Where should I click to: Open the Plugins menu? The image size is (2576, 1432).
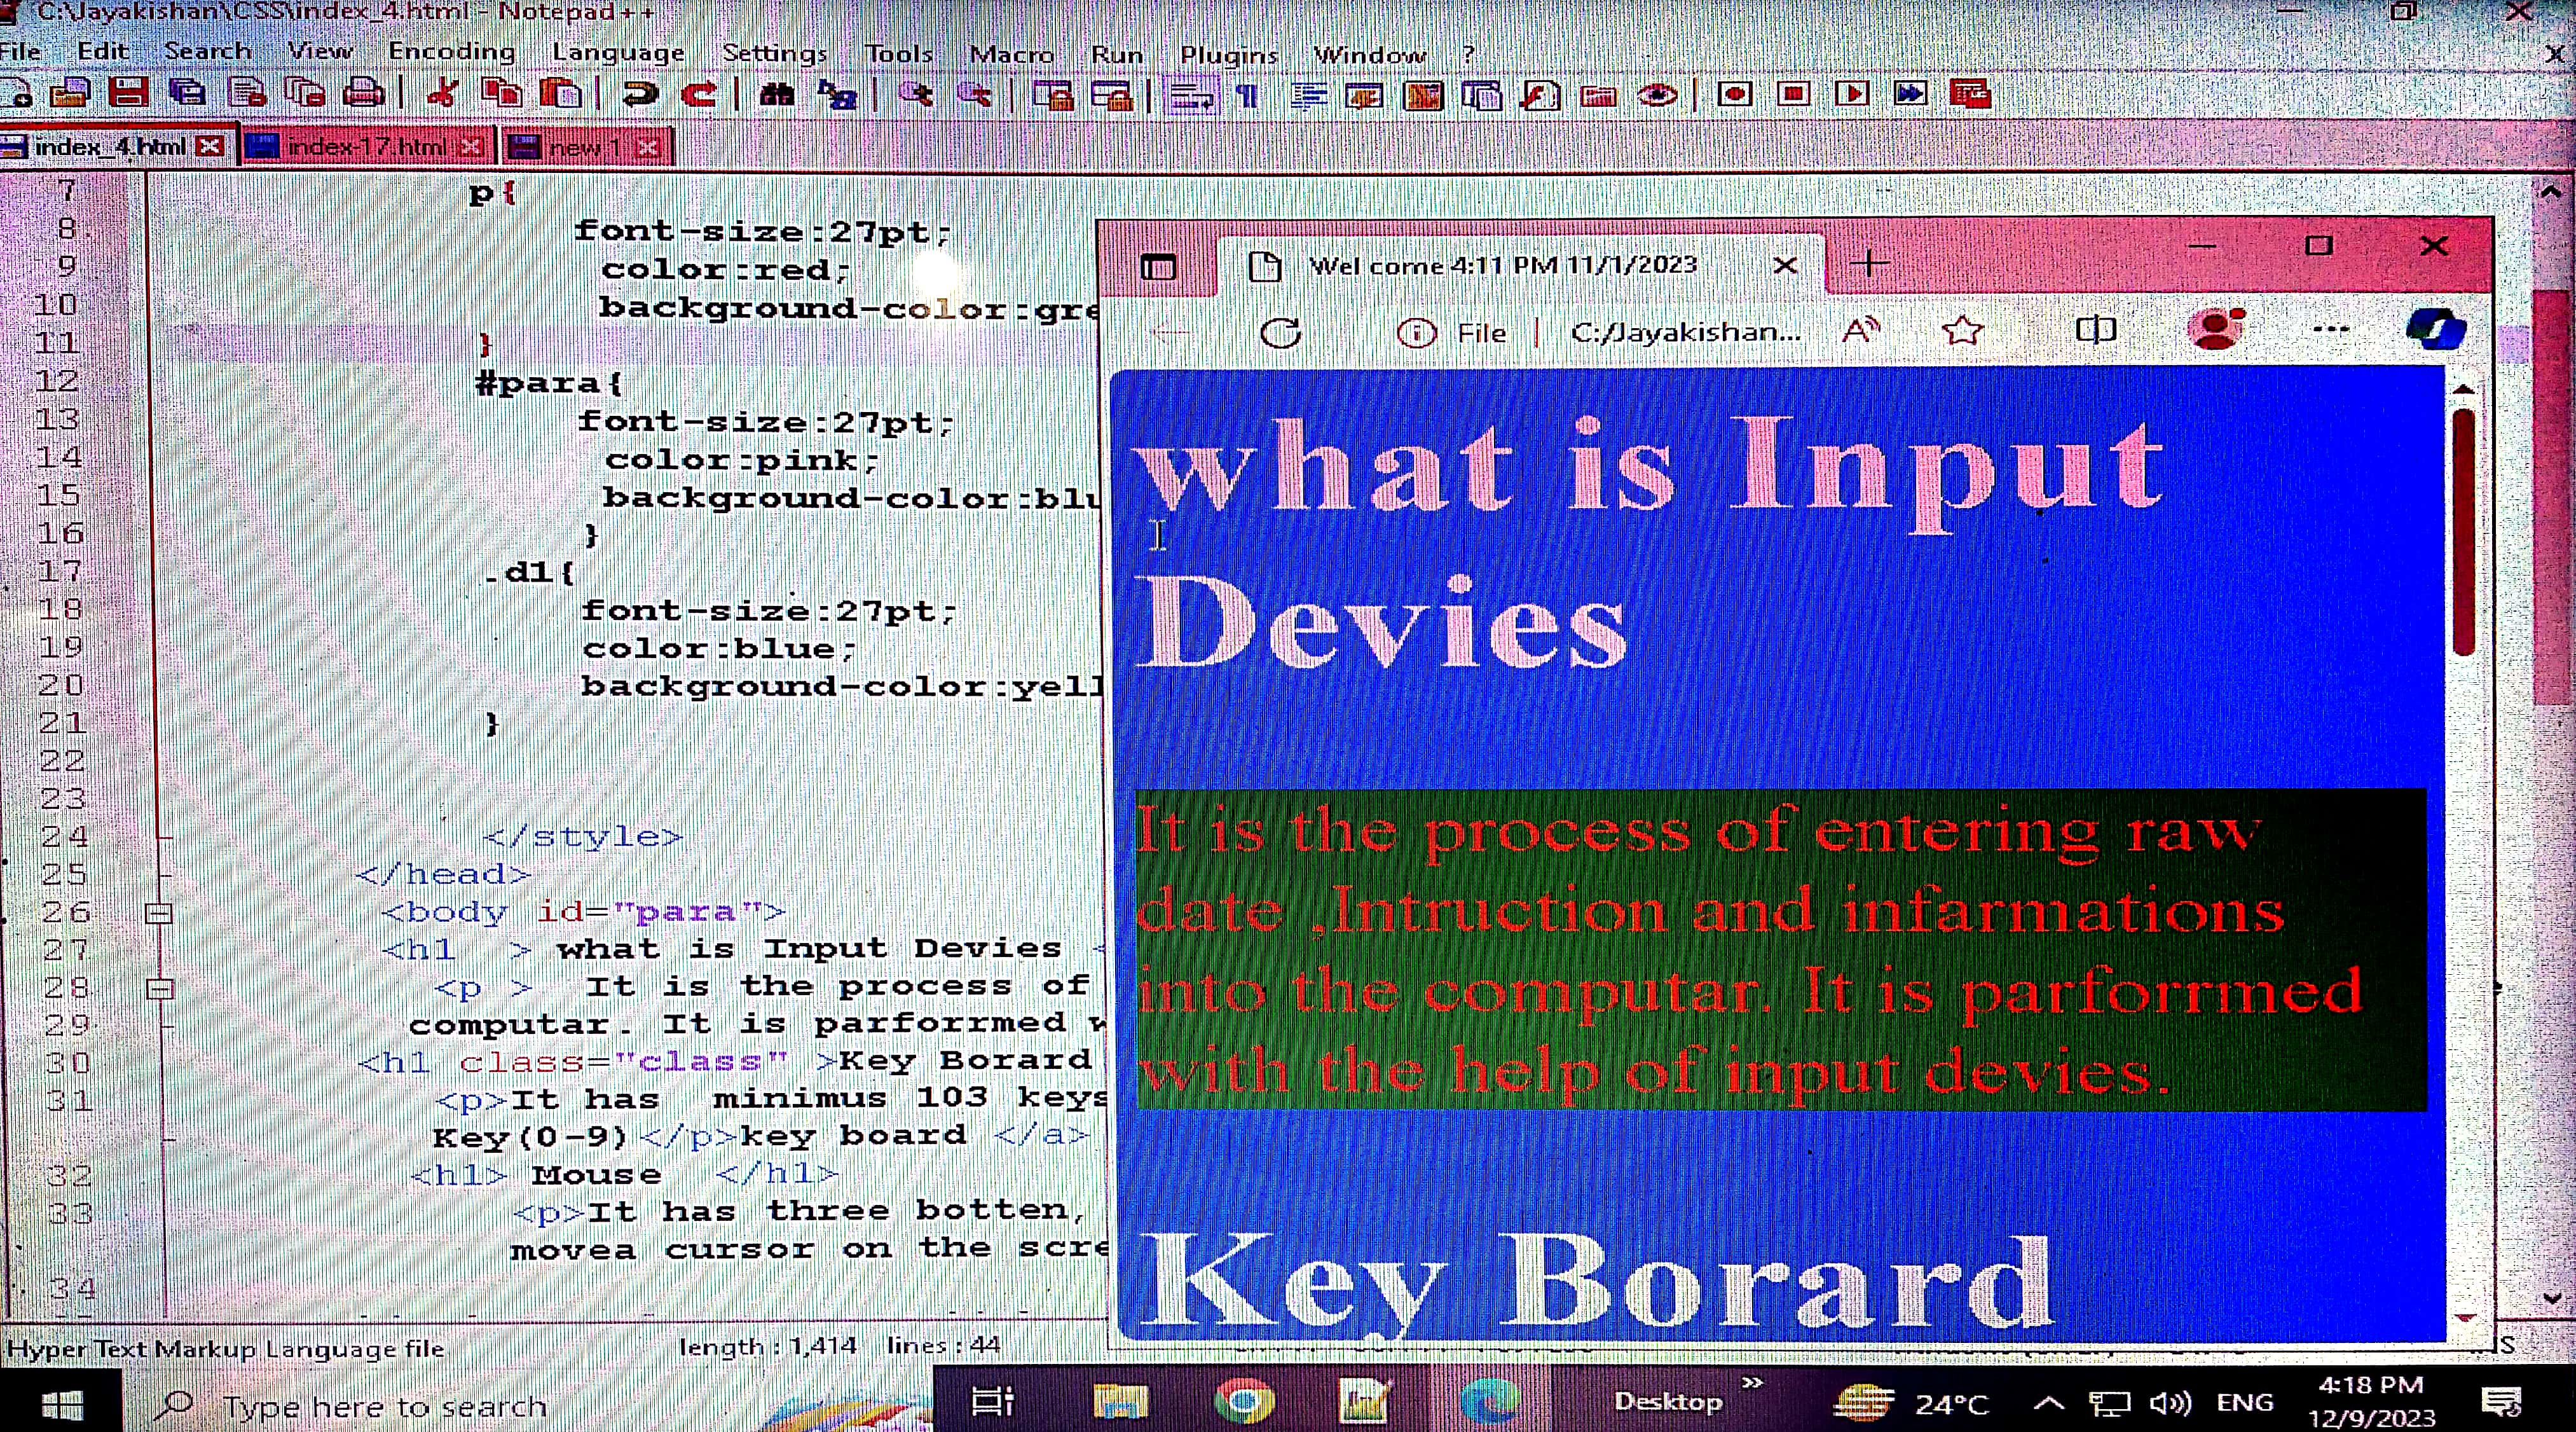[1228, 54]
